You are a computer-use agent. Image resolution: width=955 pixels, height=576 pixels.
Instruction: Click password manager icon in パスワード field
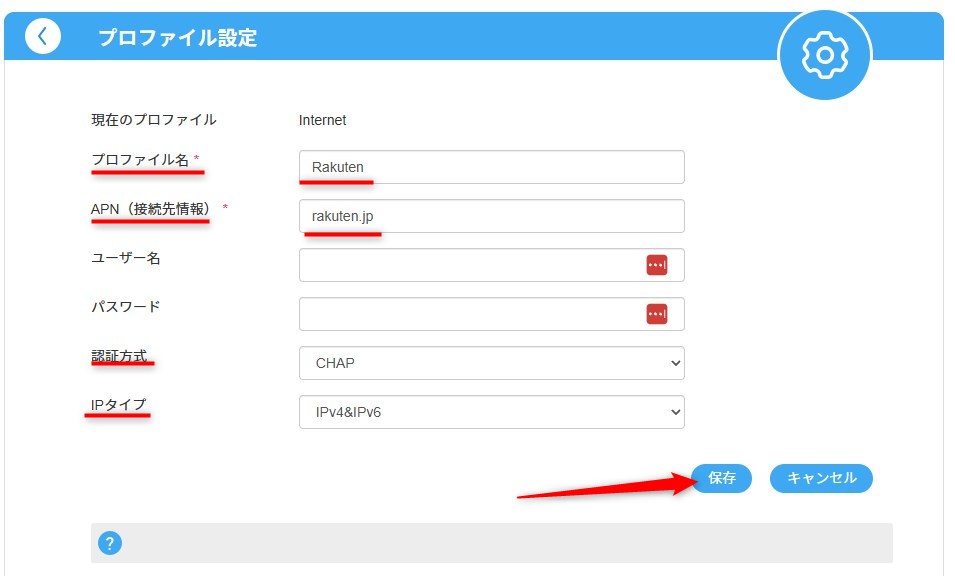(656, 314)
